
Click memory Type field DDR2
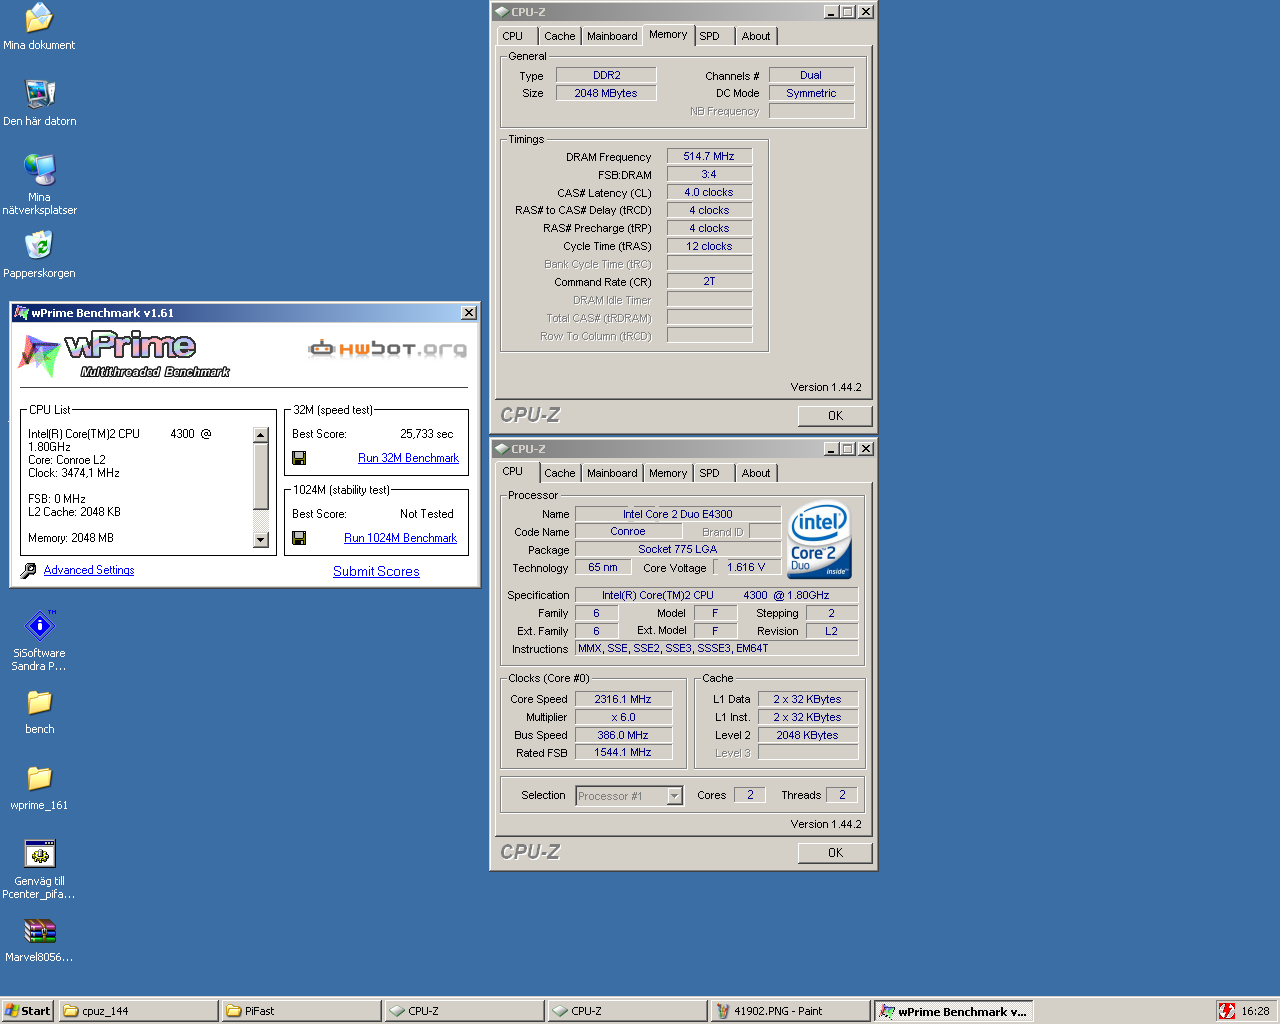[606, 75]
